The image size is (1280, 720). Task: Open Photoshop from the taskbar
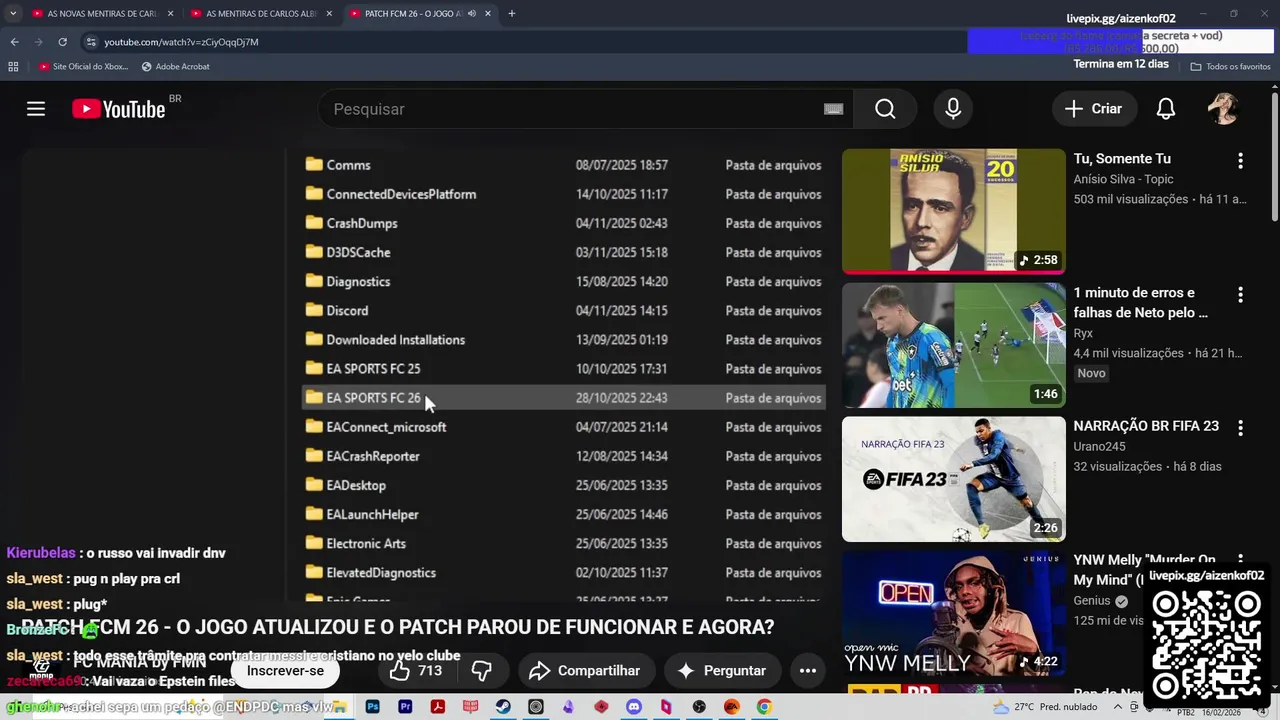[x=373, y=707]
